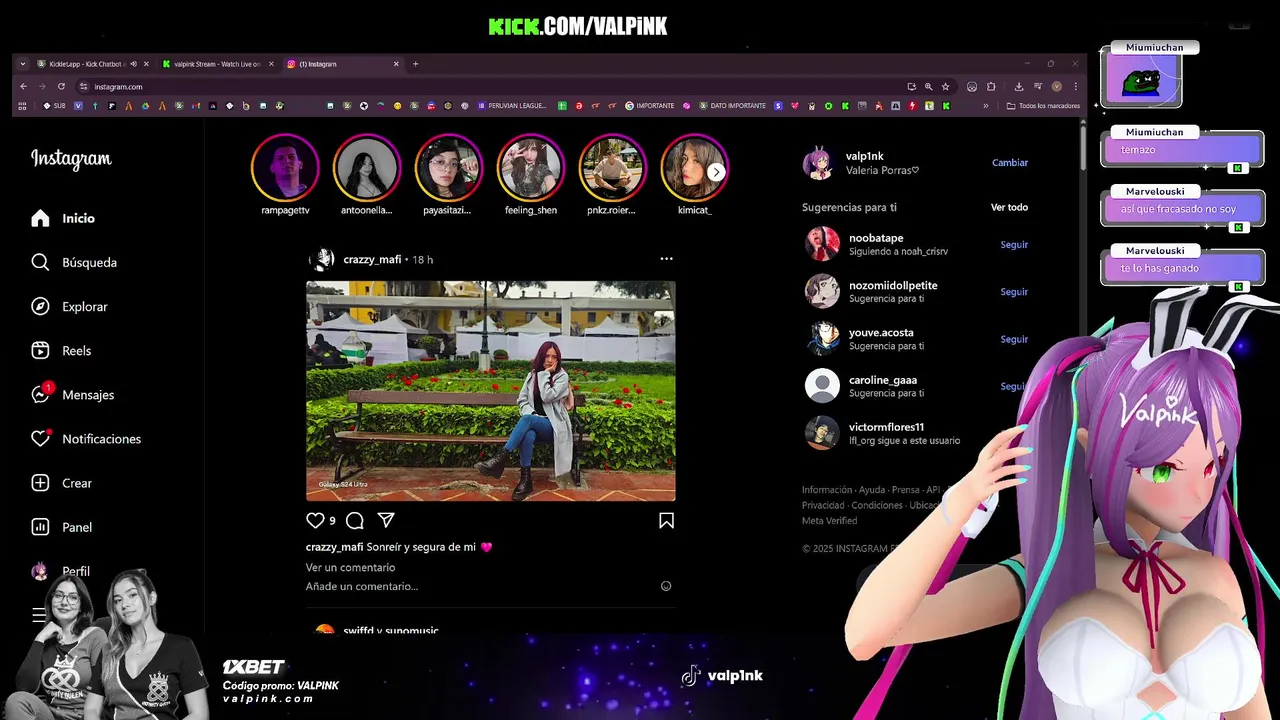
Task: Open victormflores11 profile
Action: click(x=886, y=427)
